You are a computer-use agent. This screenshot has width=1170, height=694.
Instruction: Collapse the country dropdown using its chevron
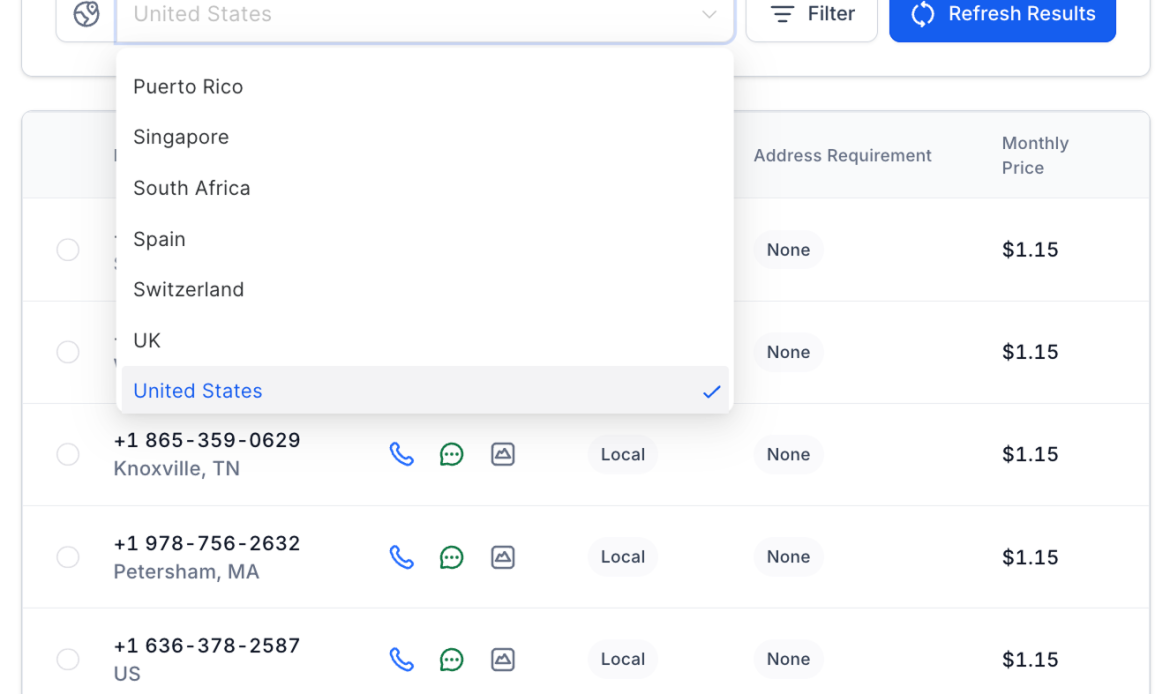point(709,14)
